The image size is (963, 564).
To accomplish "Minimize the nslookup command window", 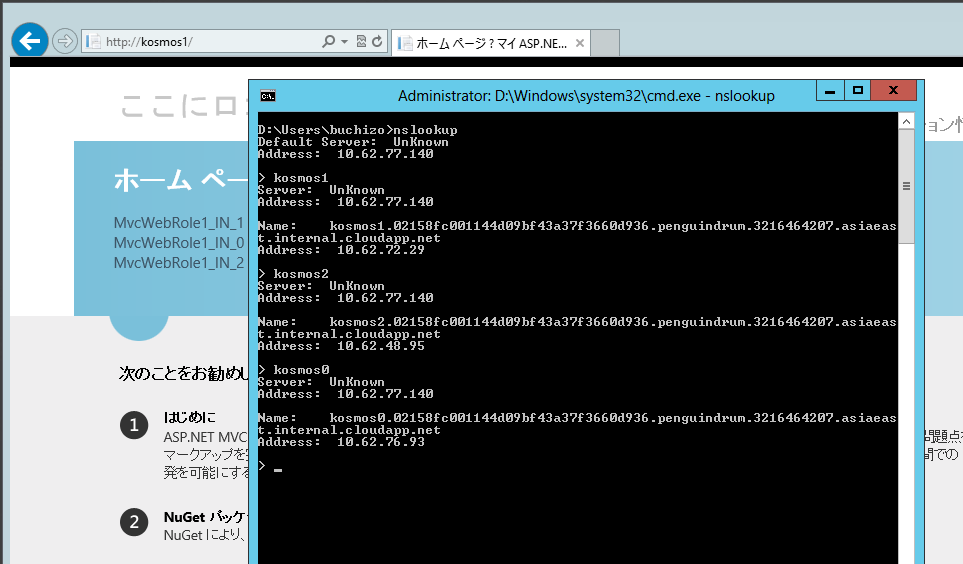I will pyautogui.click(x=829, y=91).
